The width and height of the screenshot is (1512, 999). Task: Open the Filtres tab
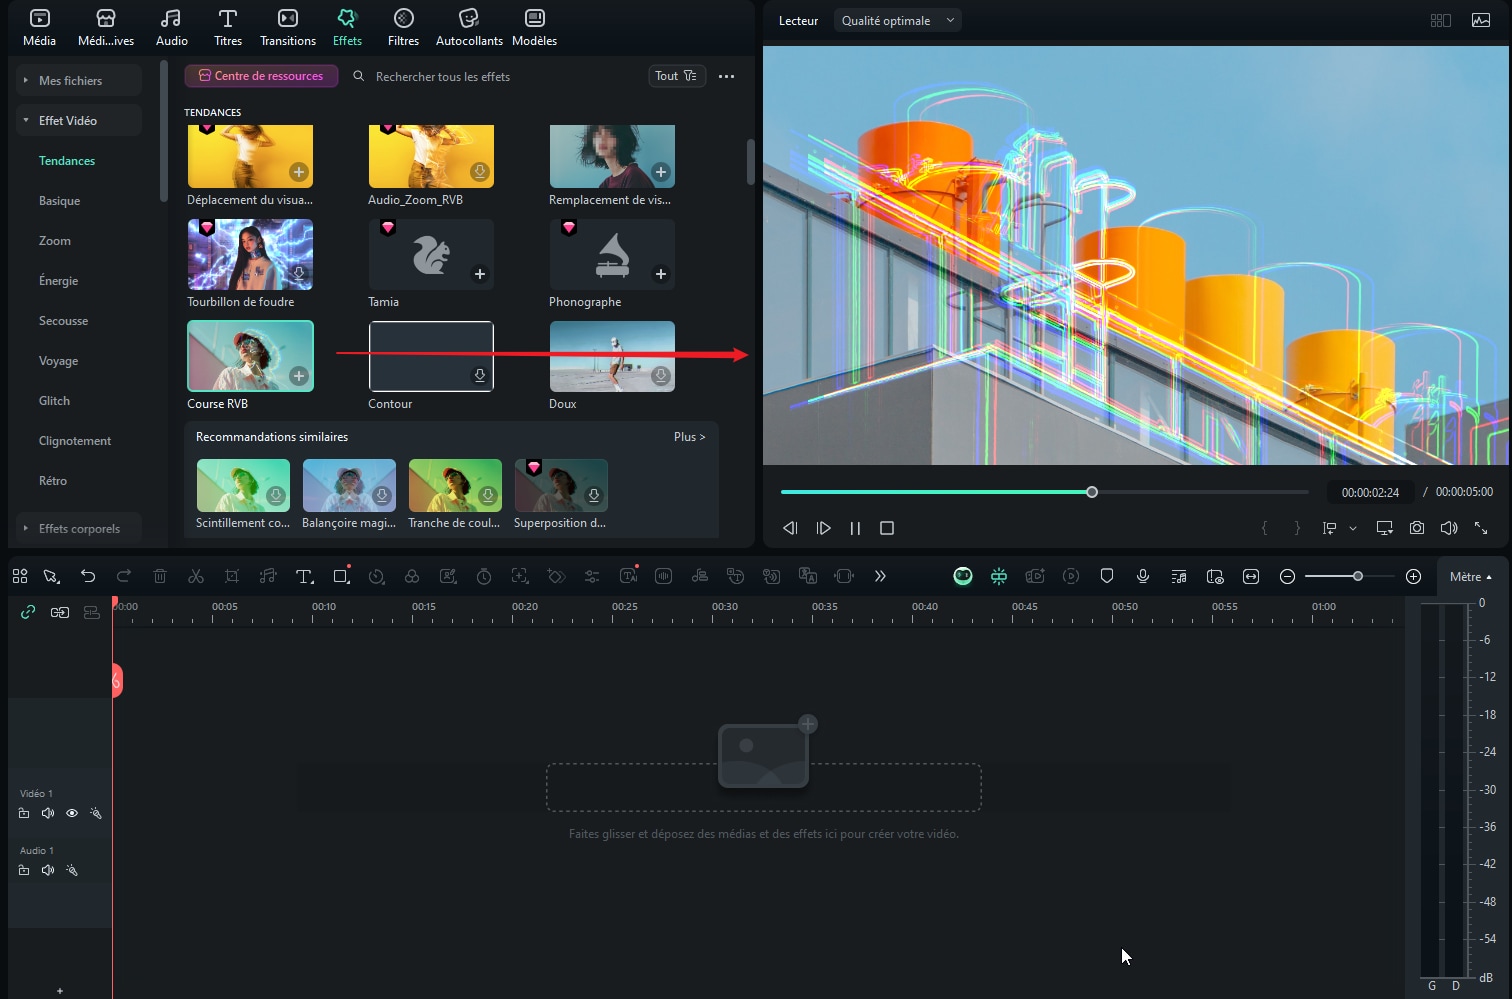point(403,27)
